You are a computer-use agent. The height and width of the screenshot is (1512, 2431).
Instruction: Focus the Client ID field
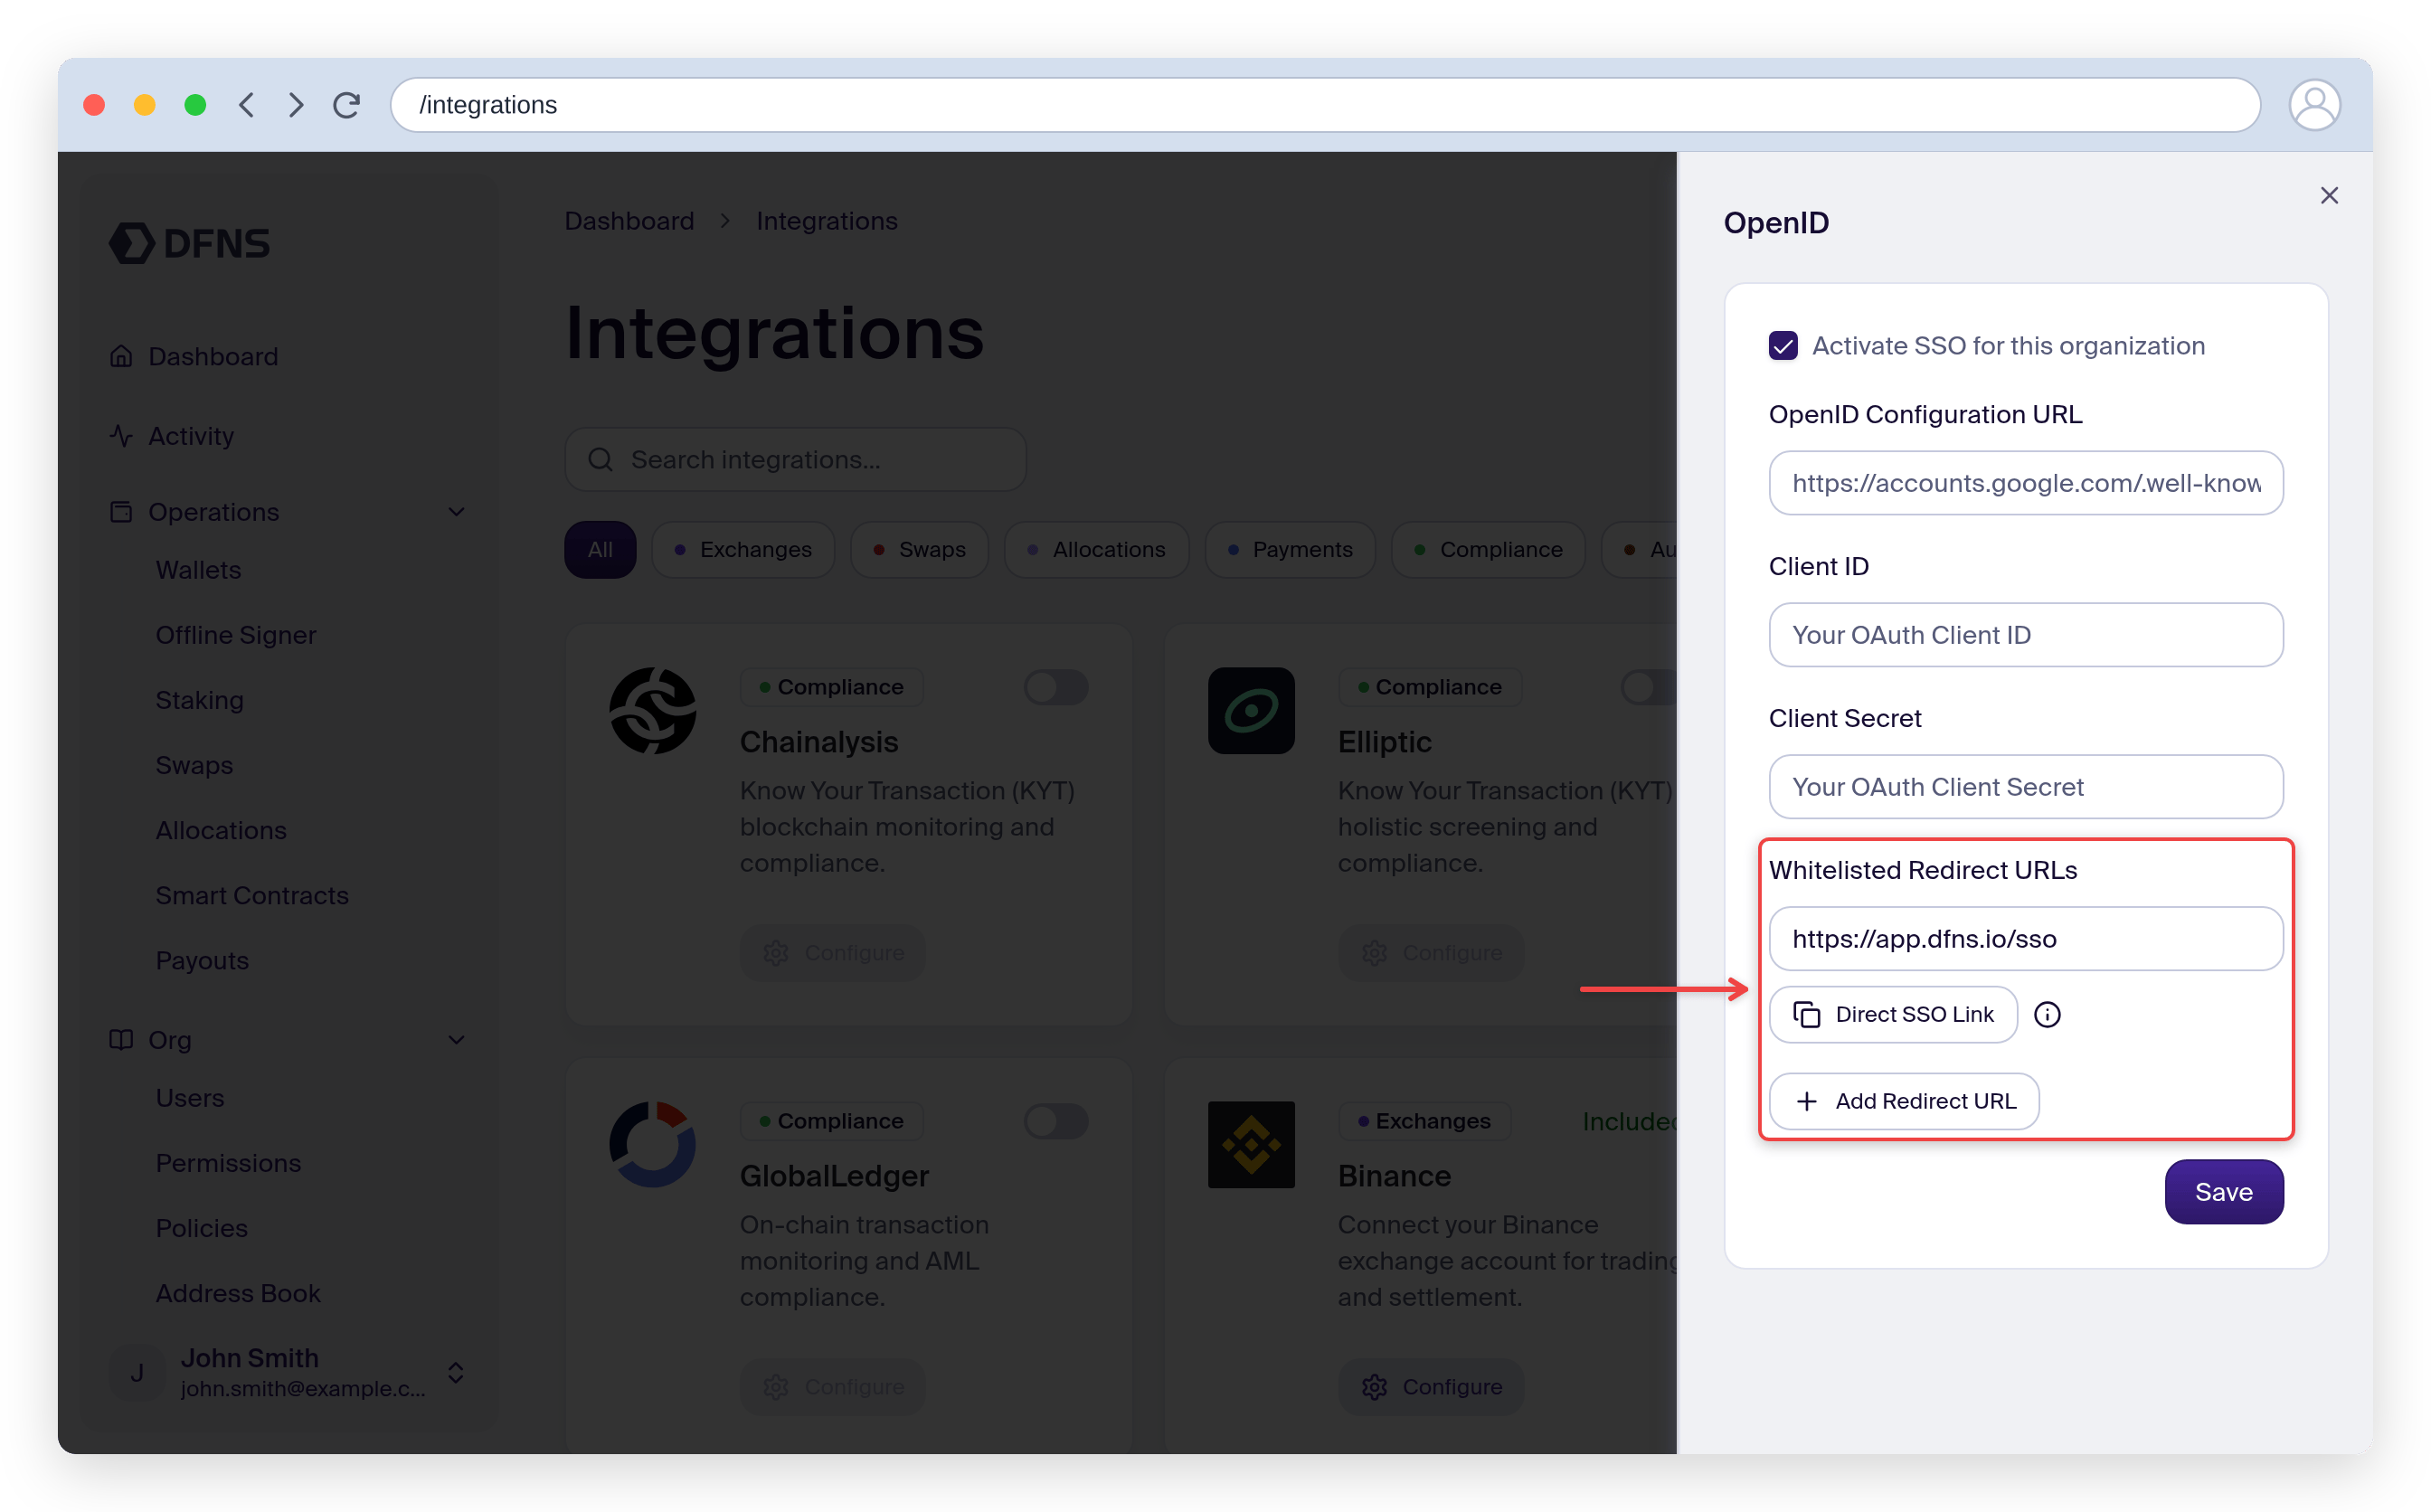click(x=2026, y=635)
